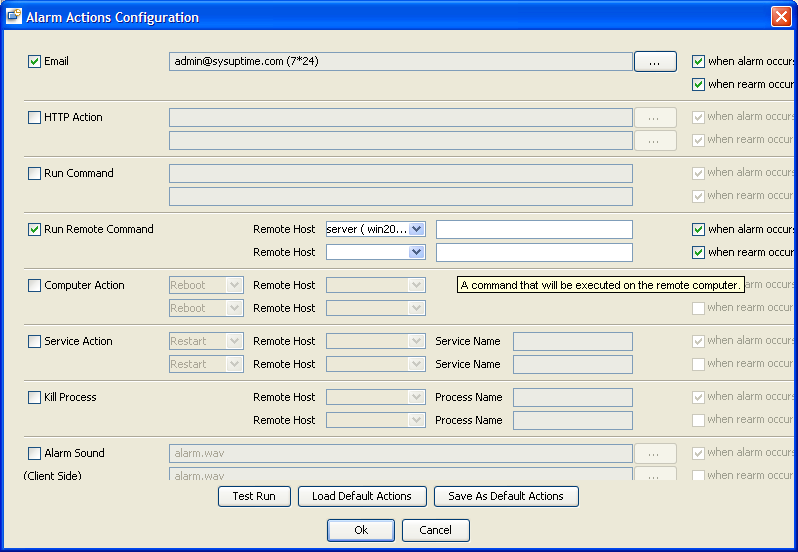Enable the Run Command checkbox
The image size is (798, 552).
35,174
